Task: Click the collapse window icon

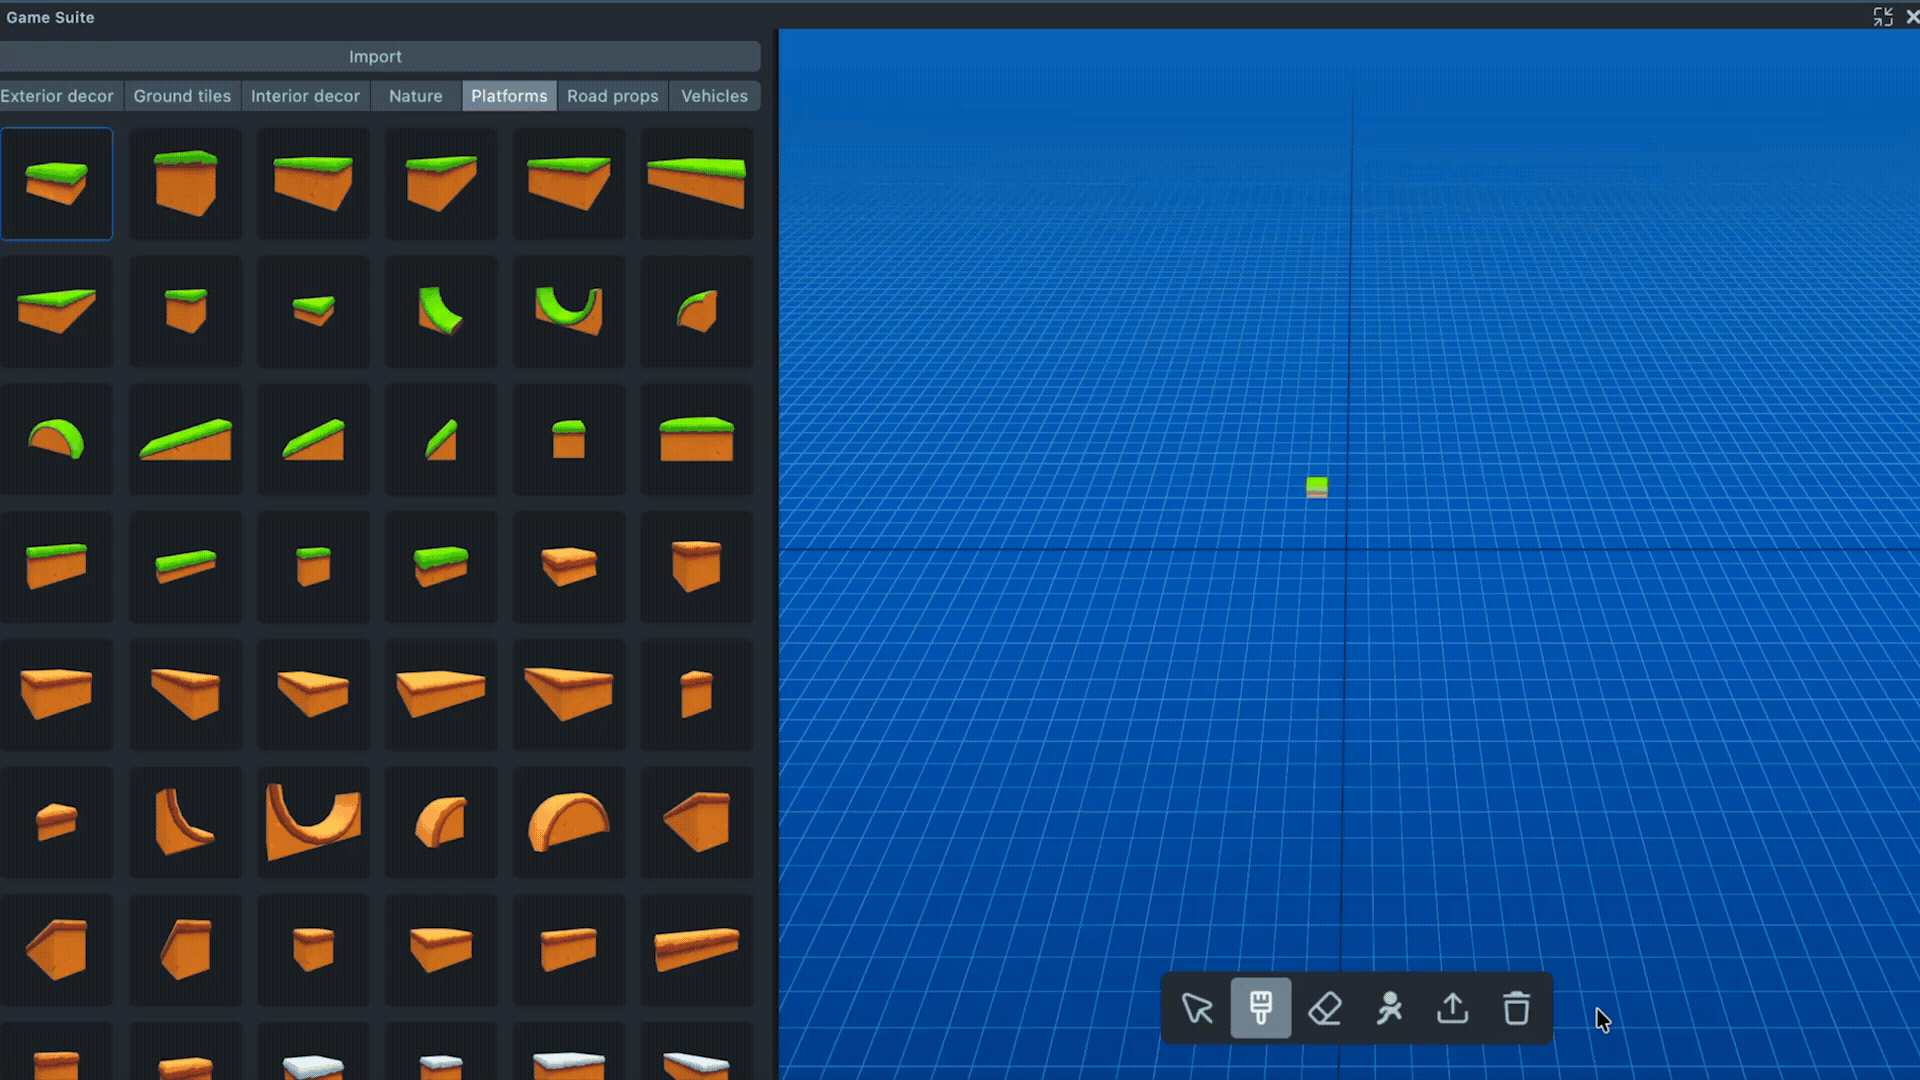Action: (x=1883, y=17)
